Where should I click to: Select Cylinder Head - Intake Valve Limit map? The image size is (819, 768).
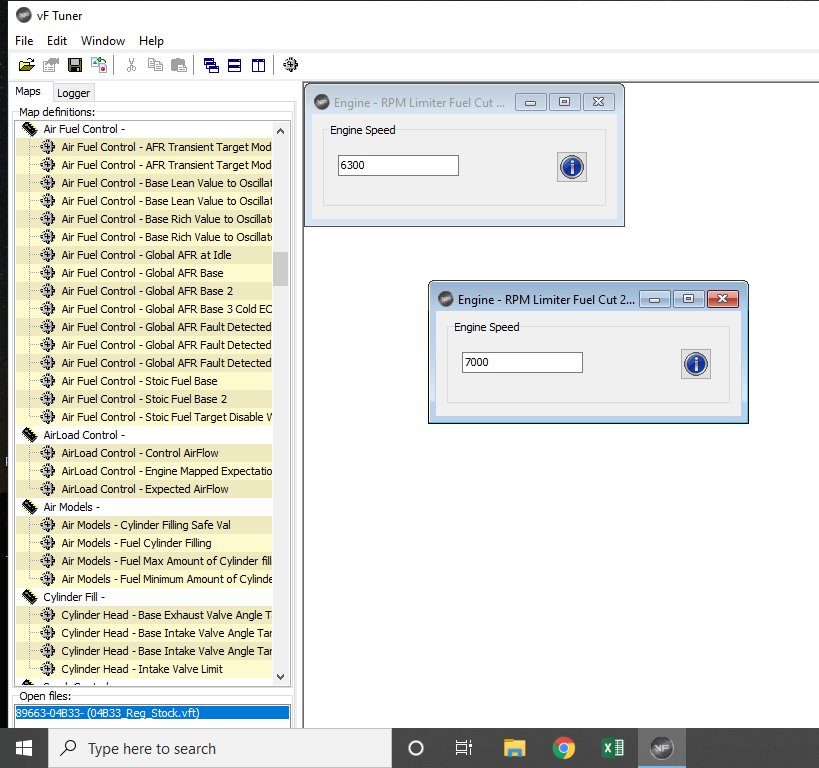click(x=142, y=669)
